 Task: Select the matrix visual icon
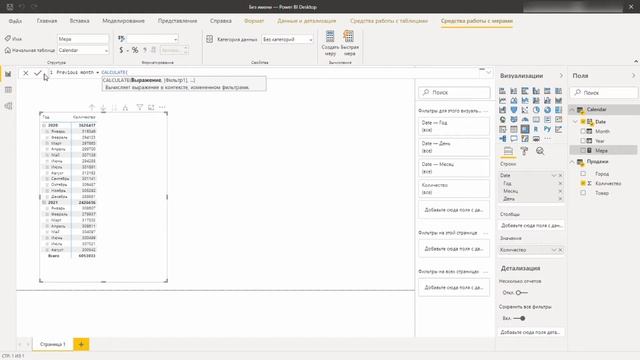[x=525, y=129]
